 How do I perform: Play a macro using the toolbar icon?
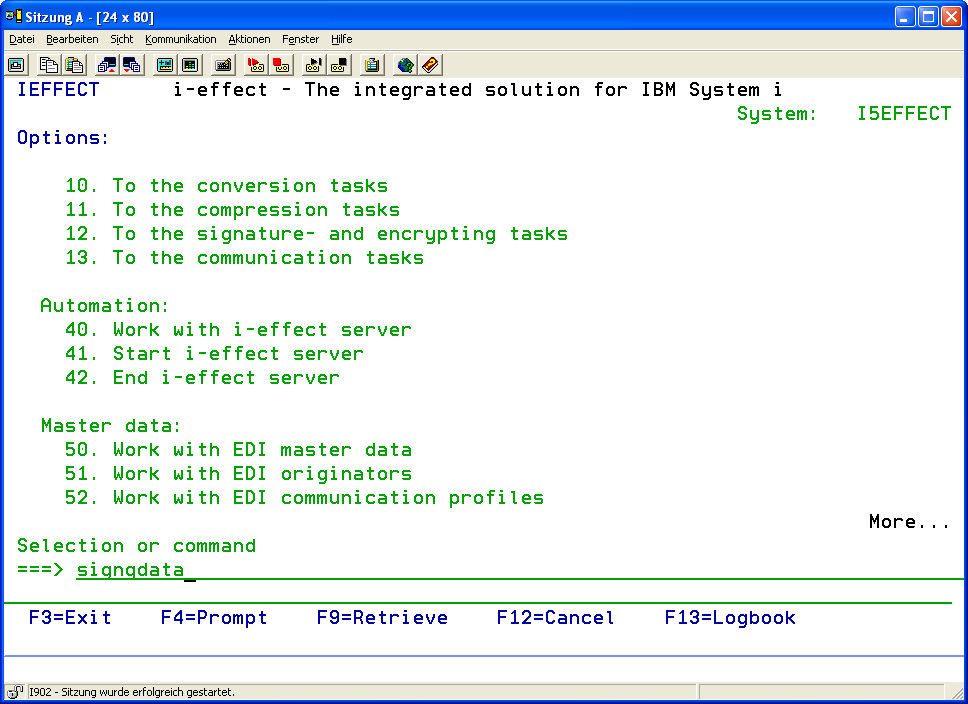pos(313,65)
